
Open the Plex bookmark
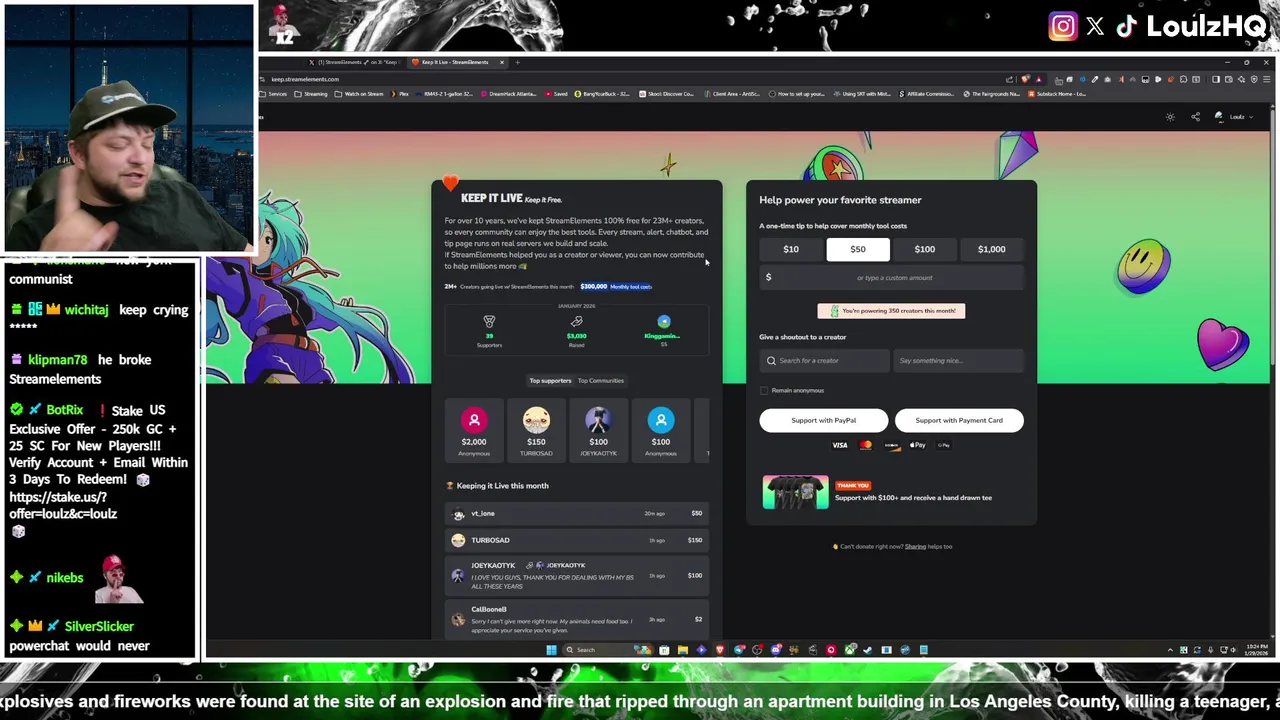[401, 94]
